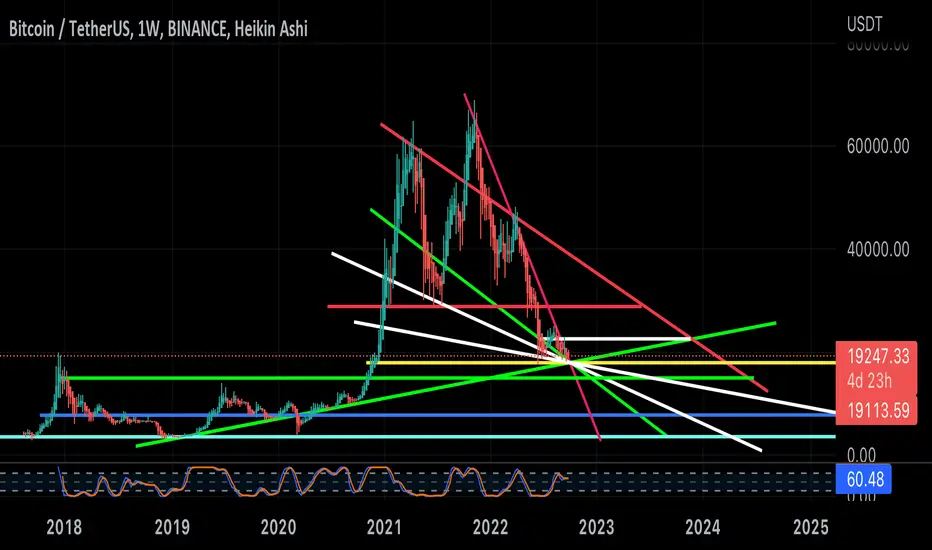Click the 4d 23h countdown label

coord(869,381)
